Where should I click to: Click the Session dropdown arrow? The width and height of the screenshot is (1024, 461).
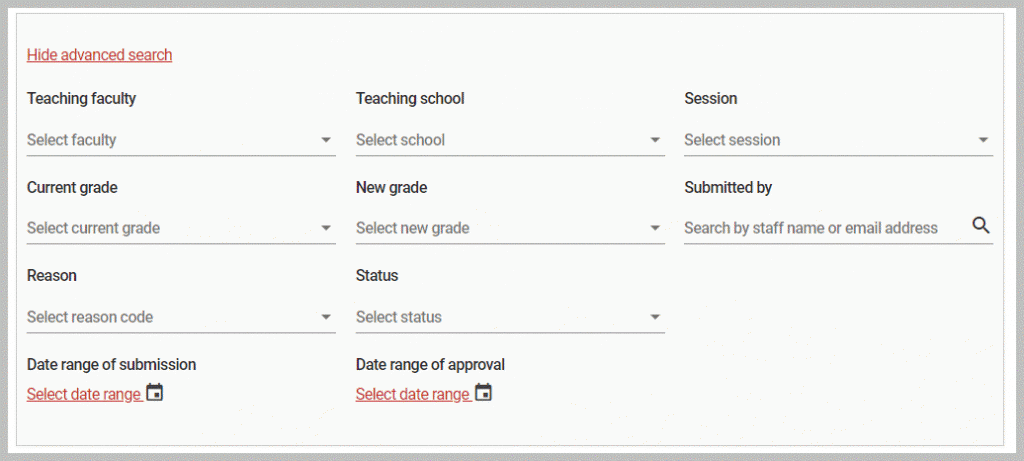coord(984,140)
